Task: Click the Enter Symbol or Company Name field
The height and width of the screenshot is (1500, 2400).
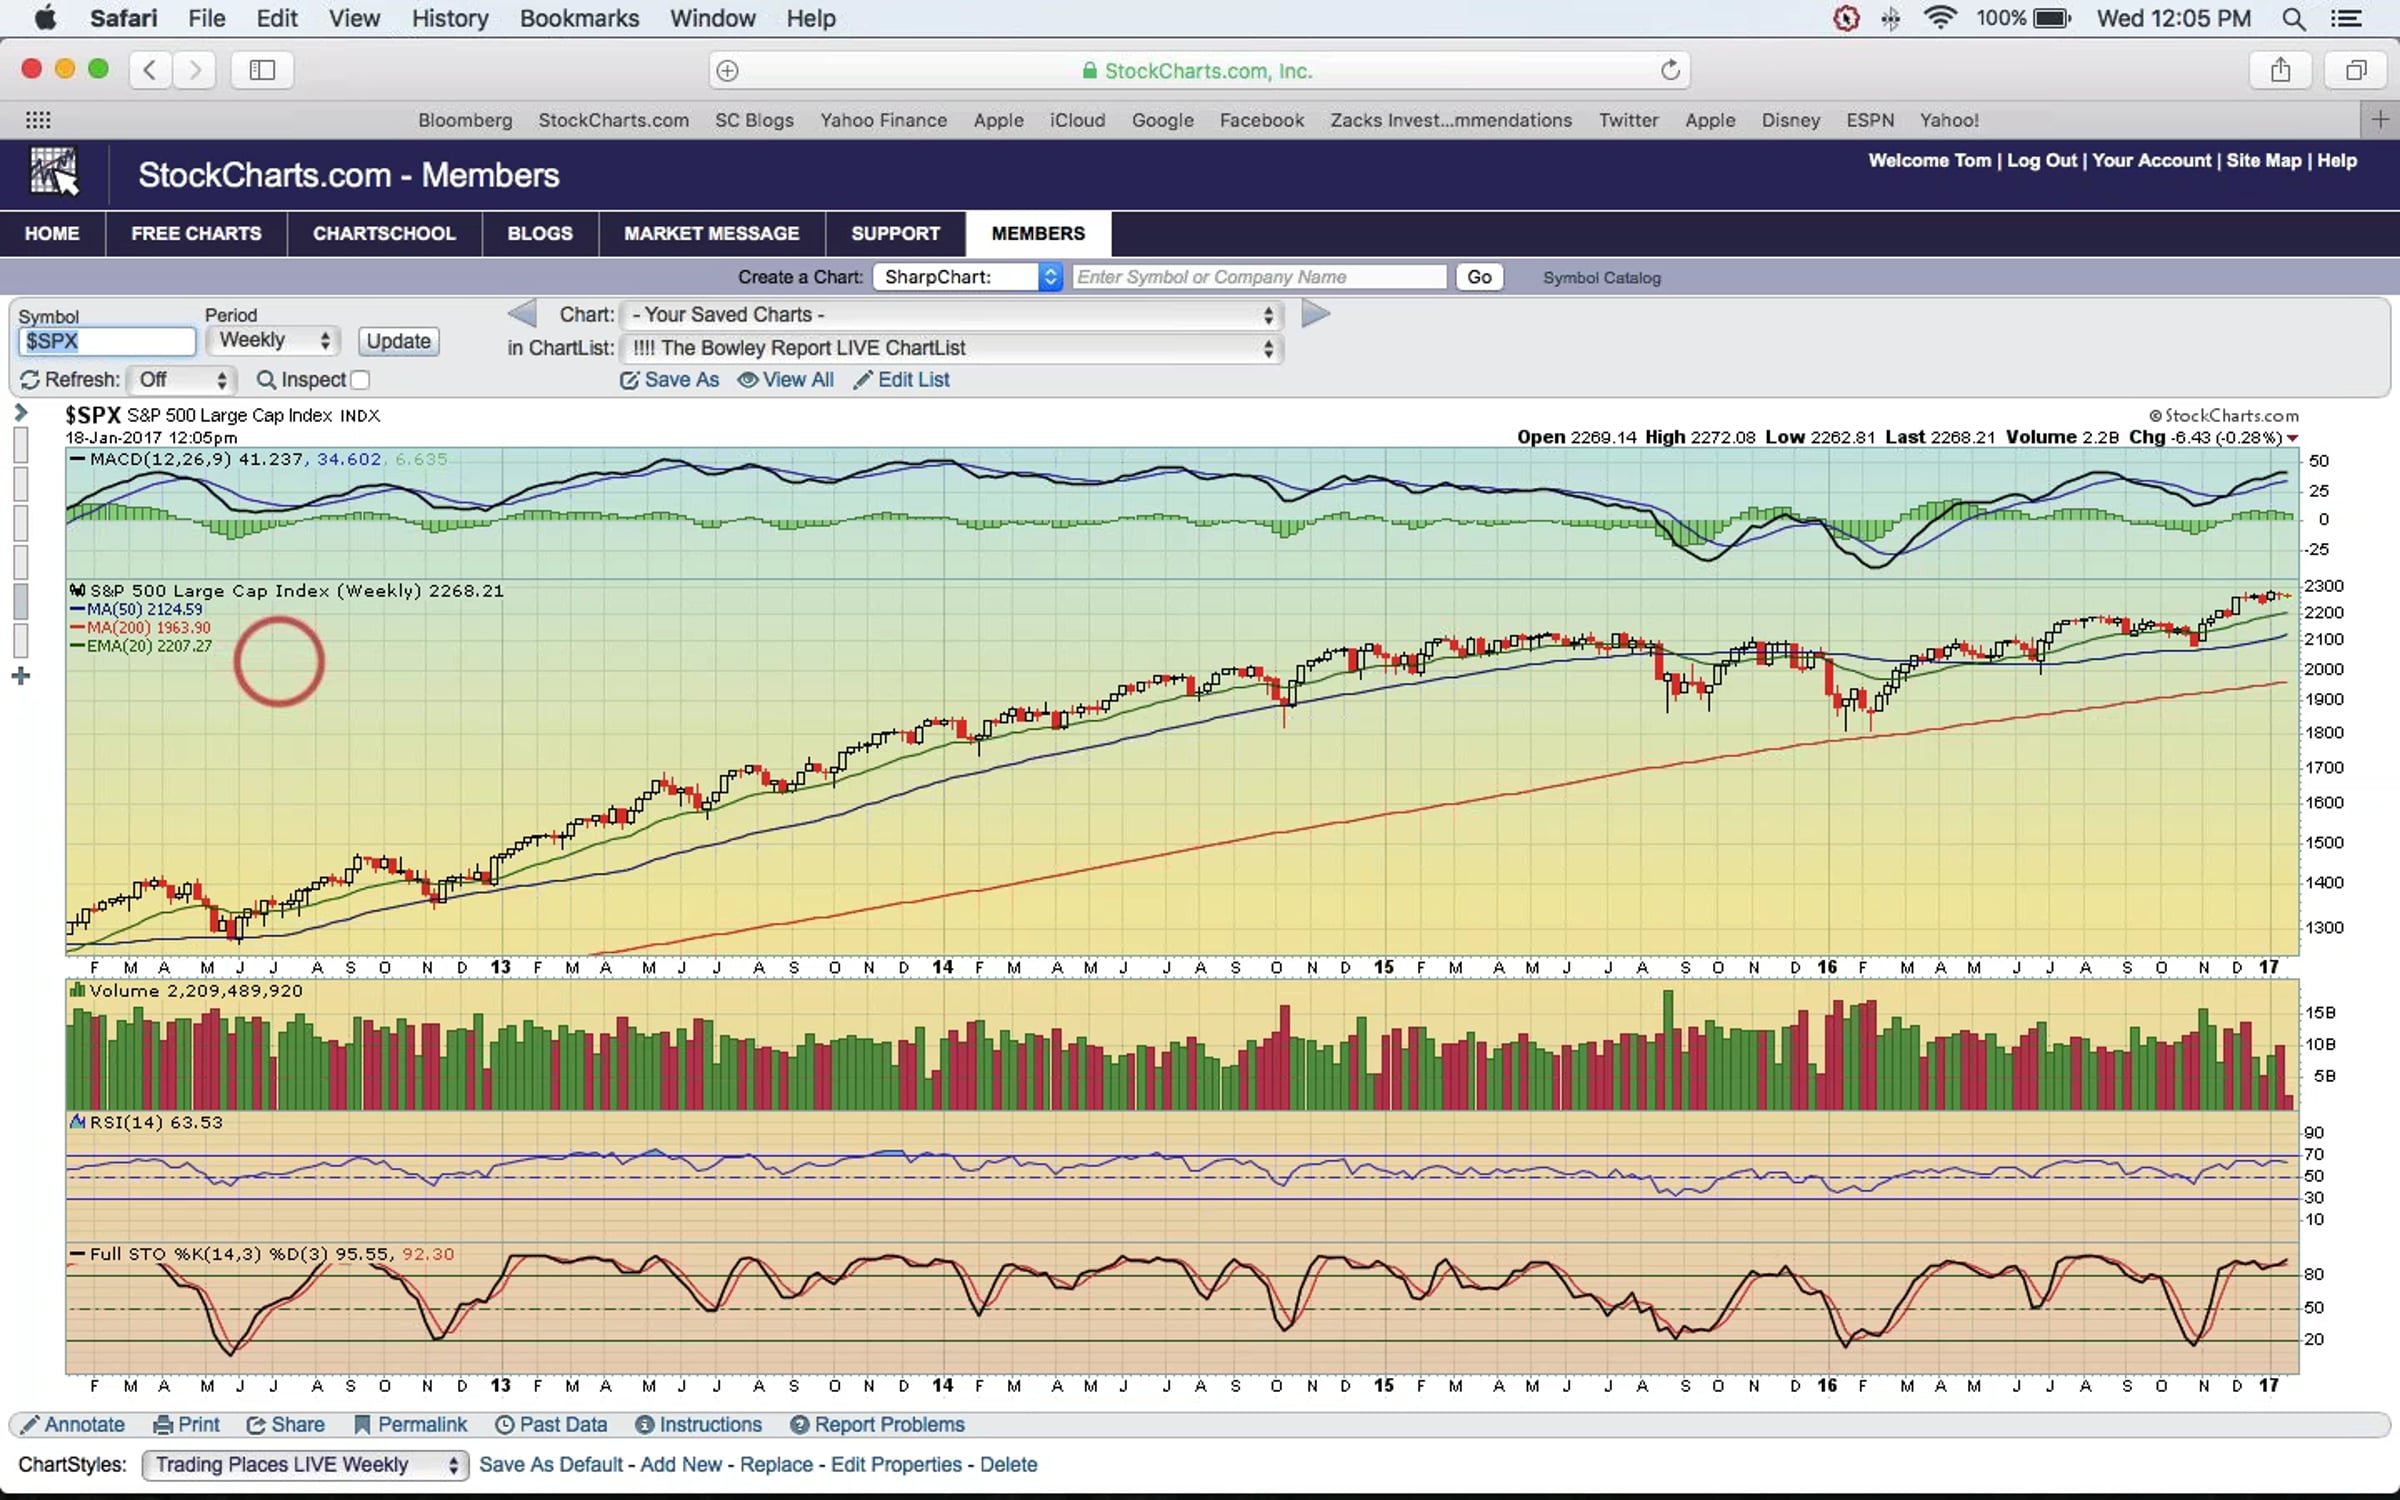Action: pos(1259,277)
